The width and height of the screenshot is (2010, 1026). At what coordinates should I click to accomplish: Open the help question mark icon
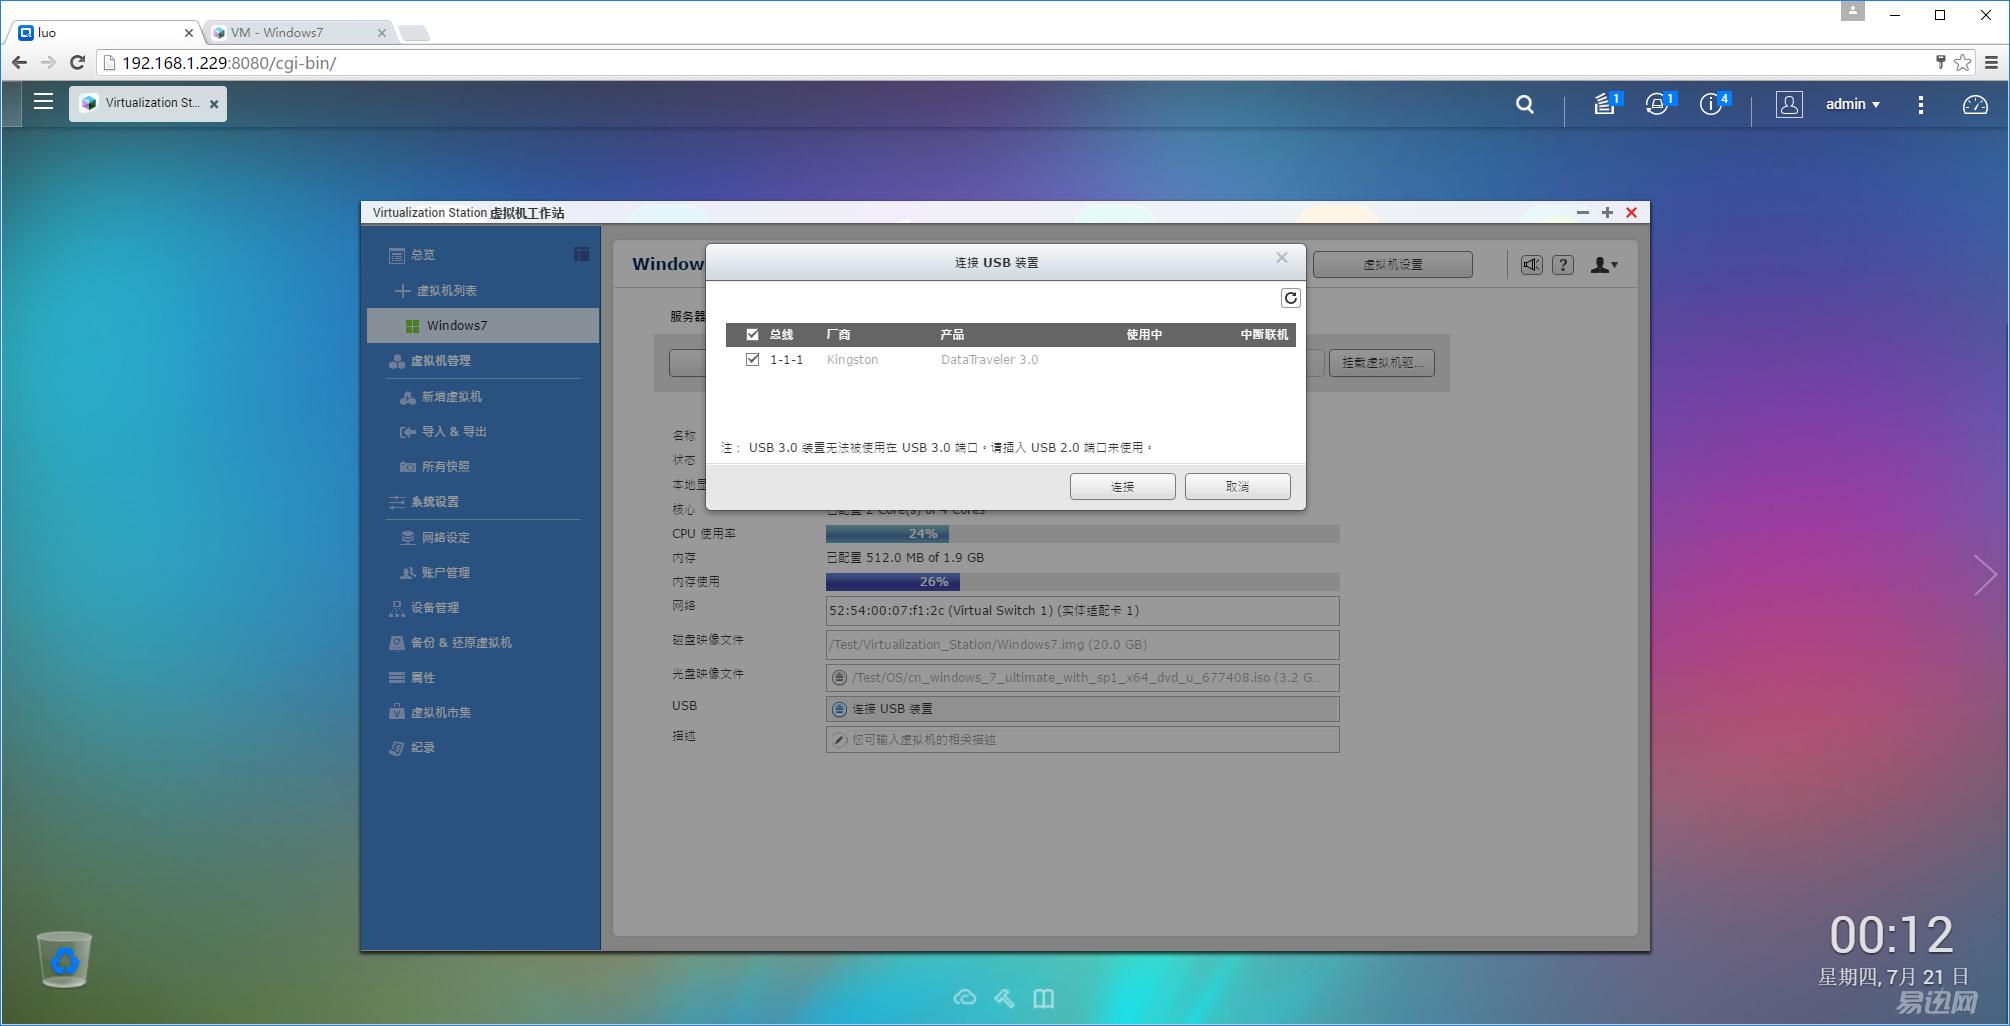[x=1563, y=265]
